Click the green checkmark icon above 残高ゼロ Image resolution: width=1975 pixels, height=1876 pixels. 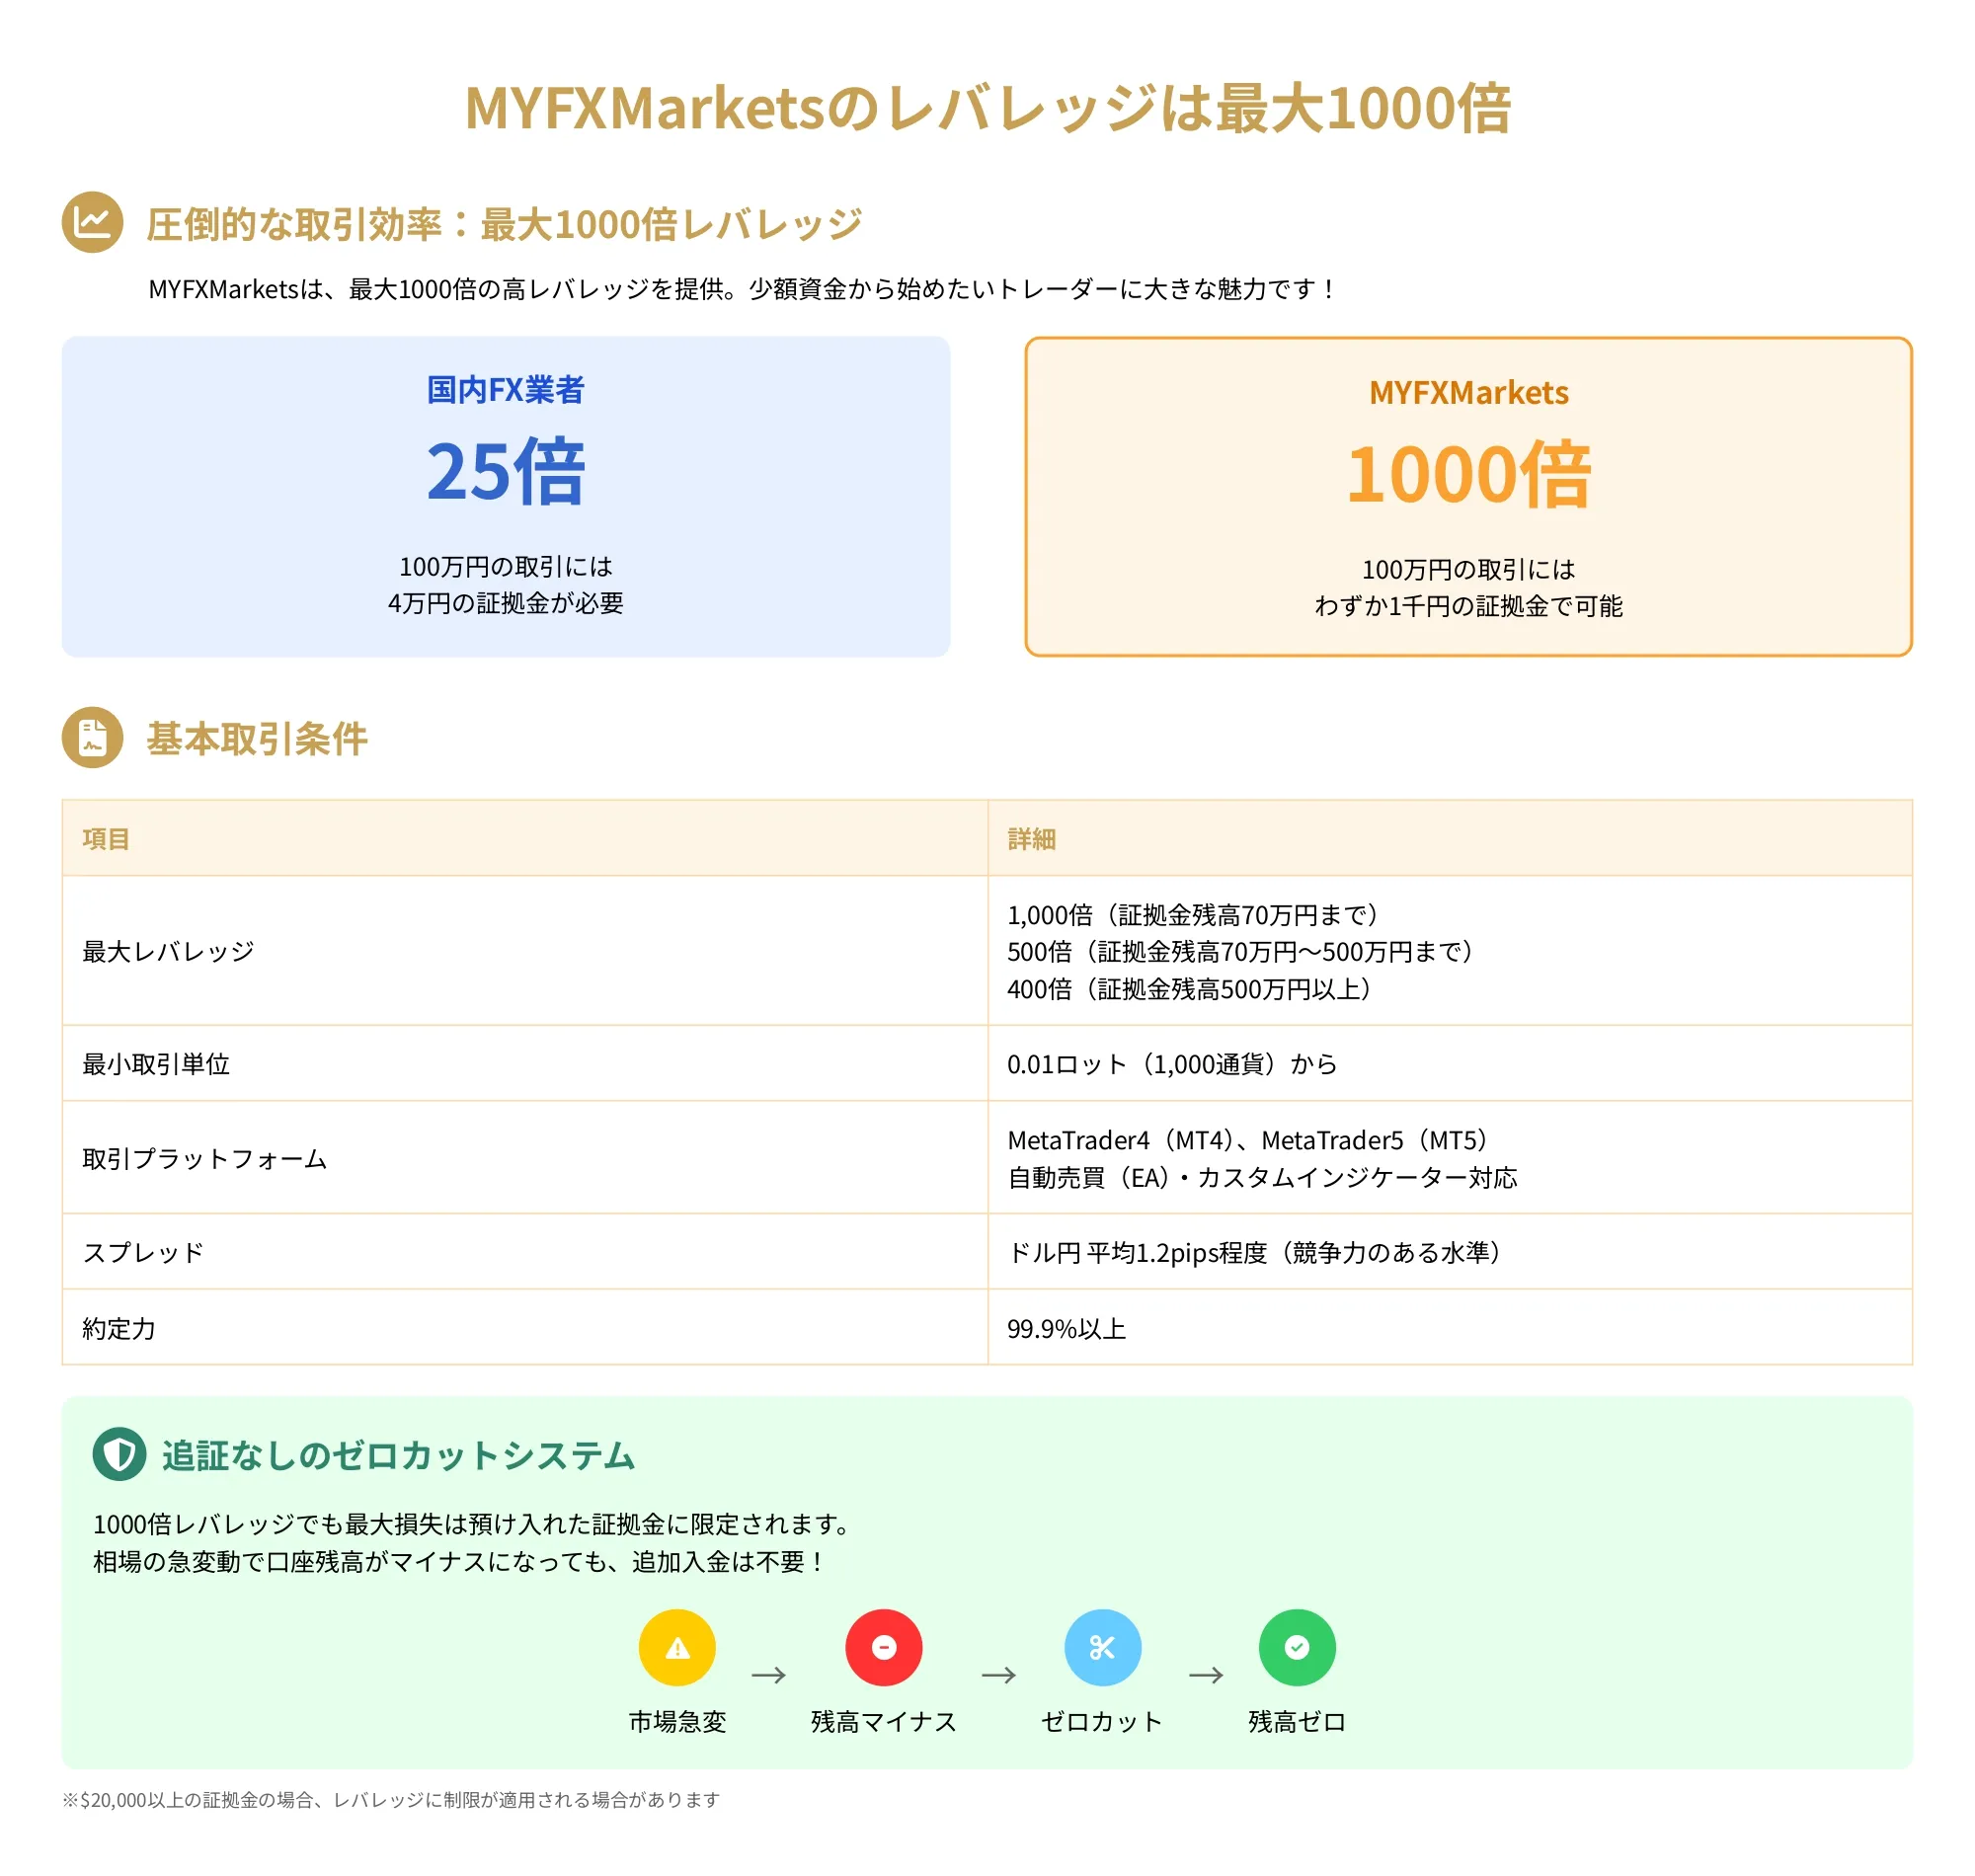point(1296,1648)
